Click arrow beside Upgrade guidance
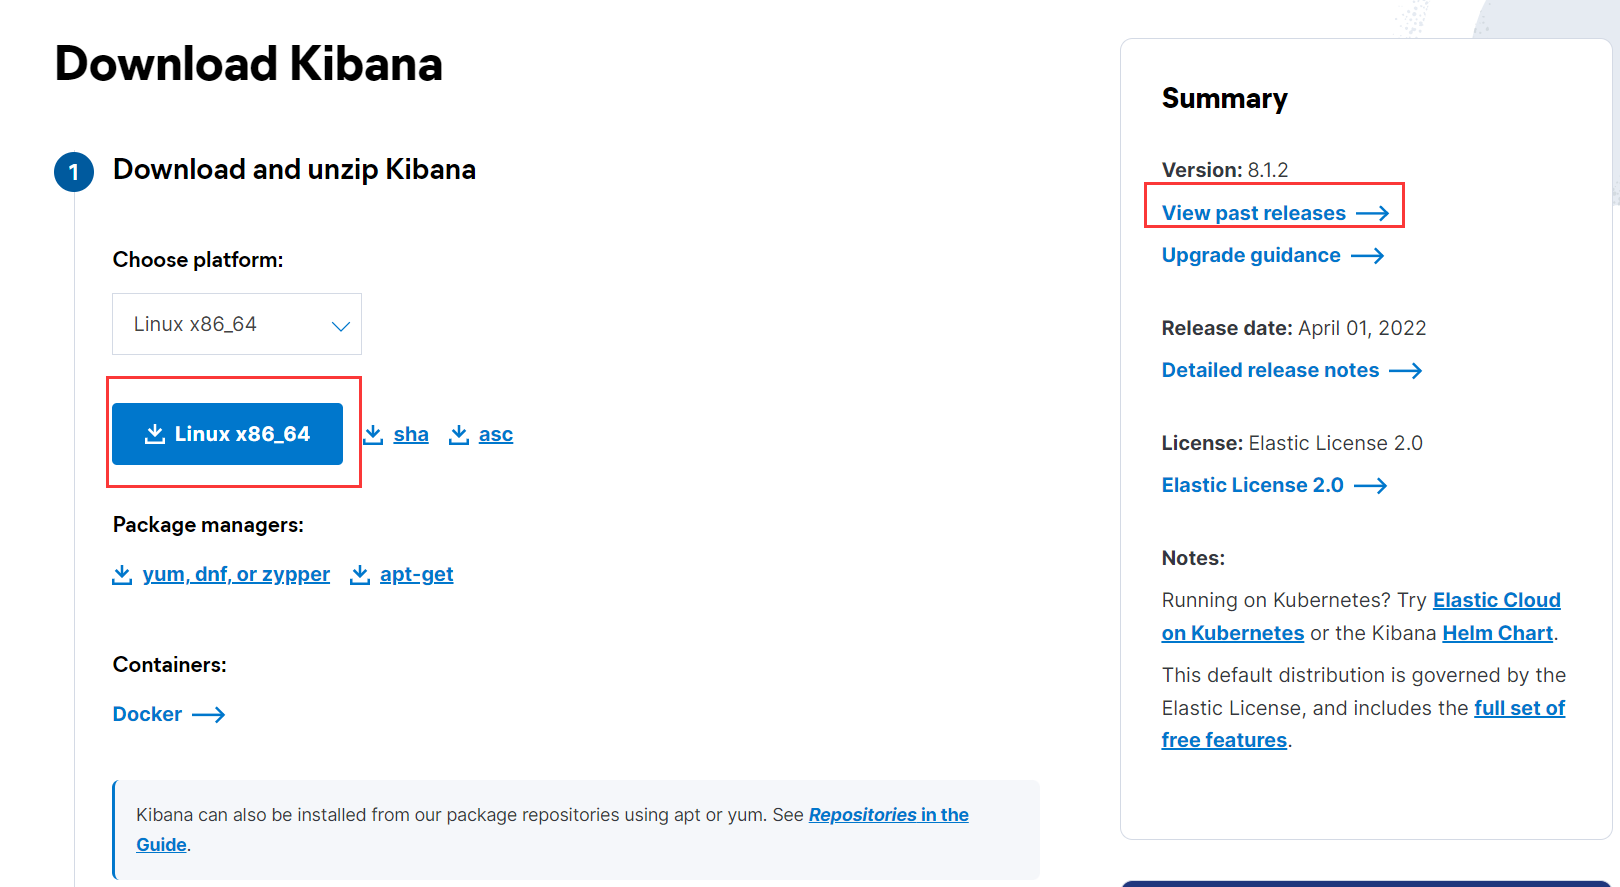The image size is (1620, 887). click(1367, 256)
